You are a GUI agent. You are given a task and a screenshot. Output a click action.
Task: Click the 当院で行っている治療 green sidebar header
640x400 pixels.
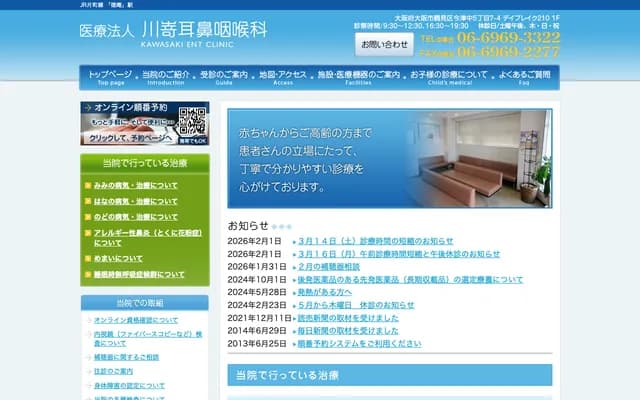tap(145, 163)
